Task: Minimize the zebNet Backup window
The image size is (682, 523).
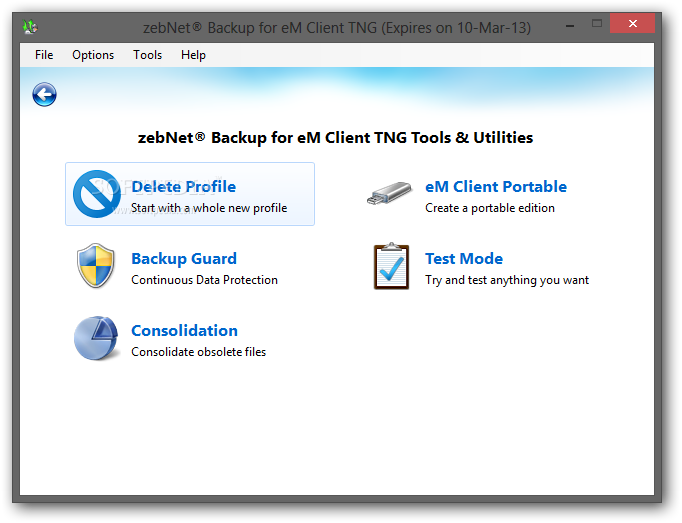Action: (570, 25)
